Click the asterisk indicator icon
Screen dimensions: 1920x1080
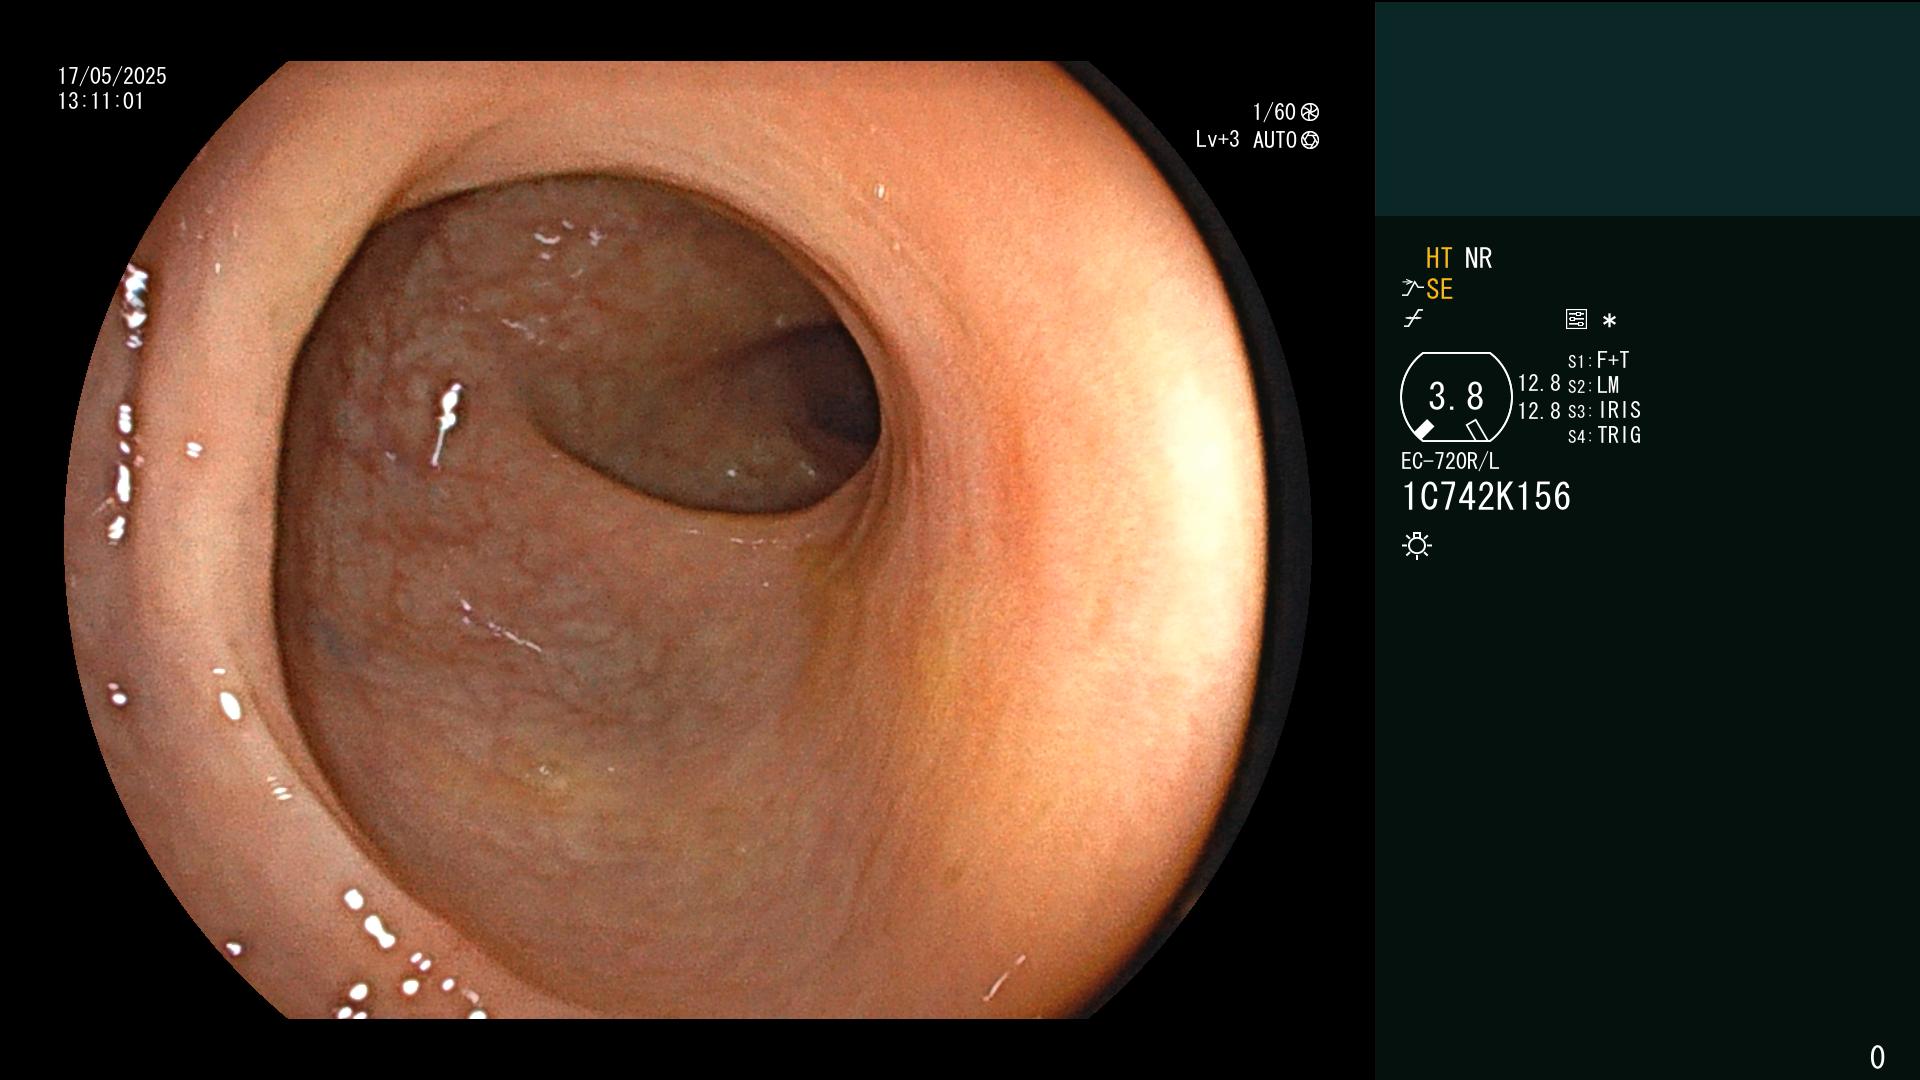1609,321
